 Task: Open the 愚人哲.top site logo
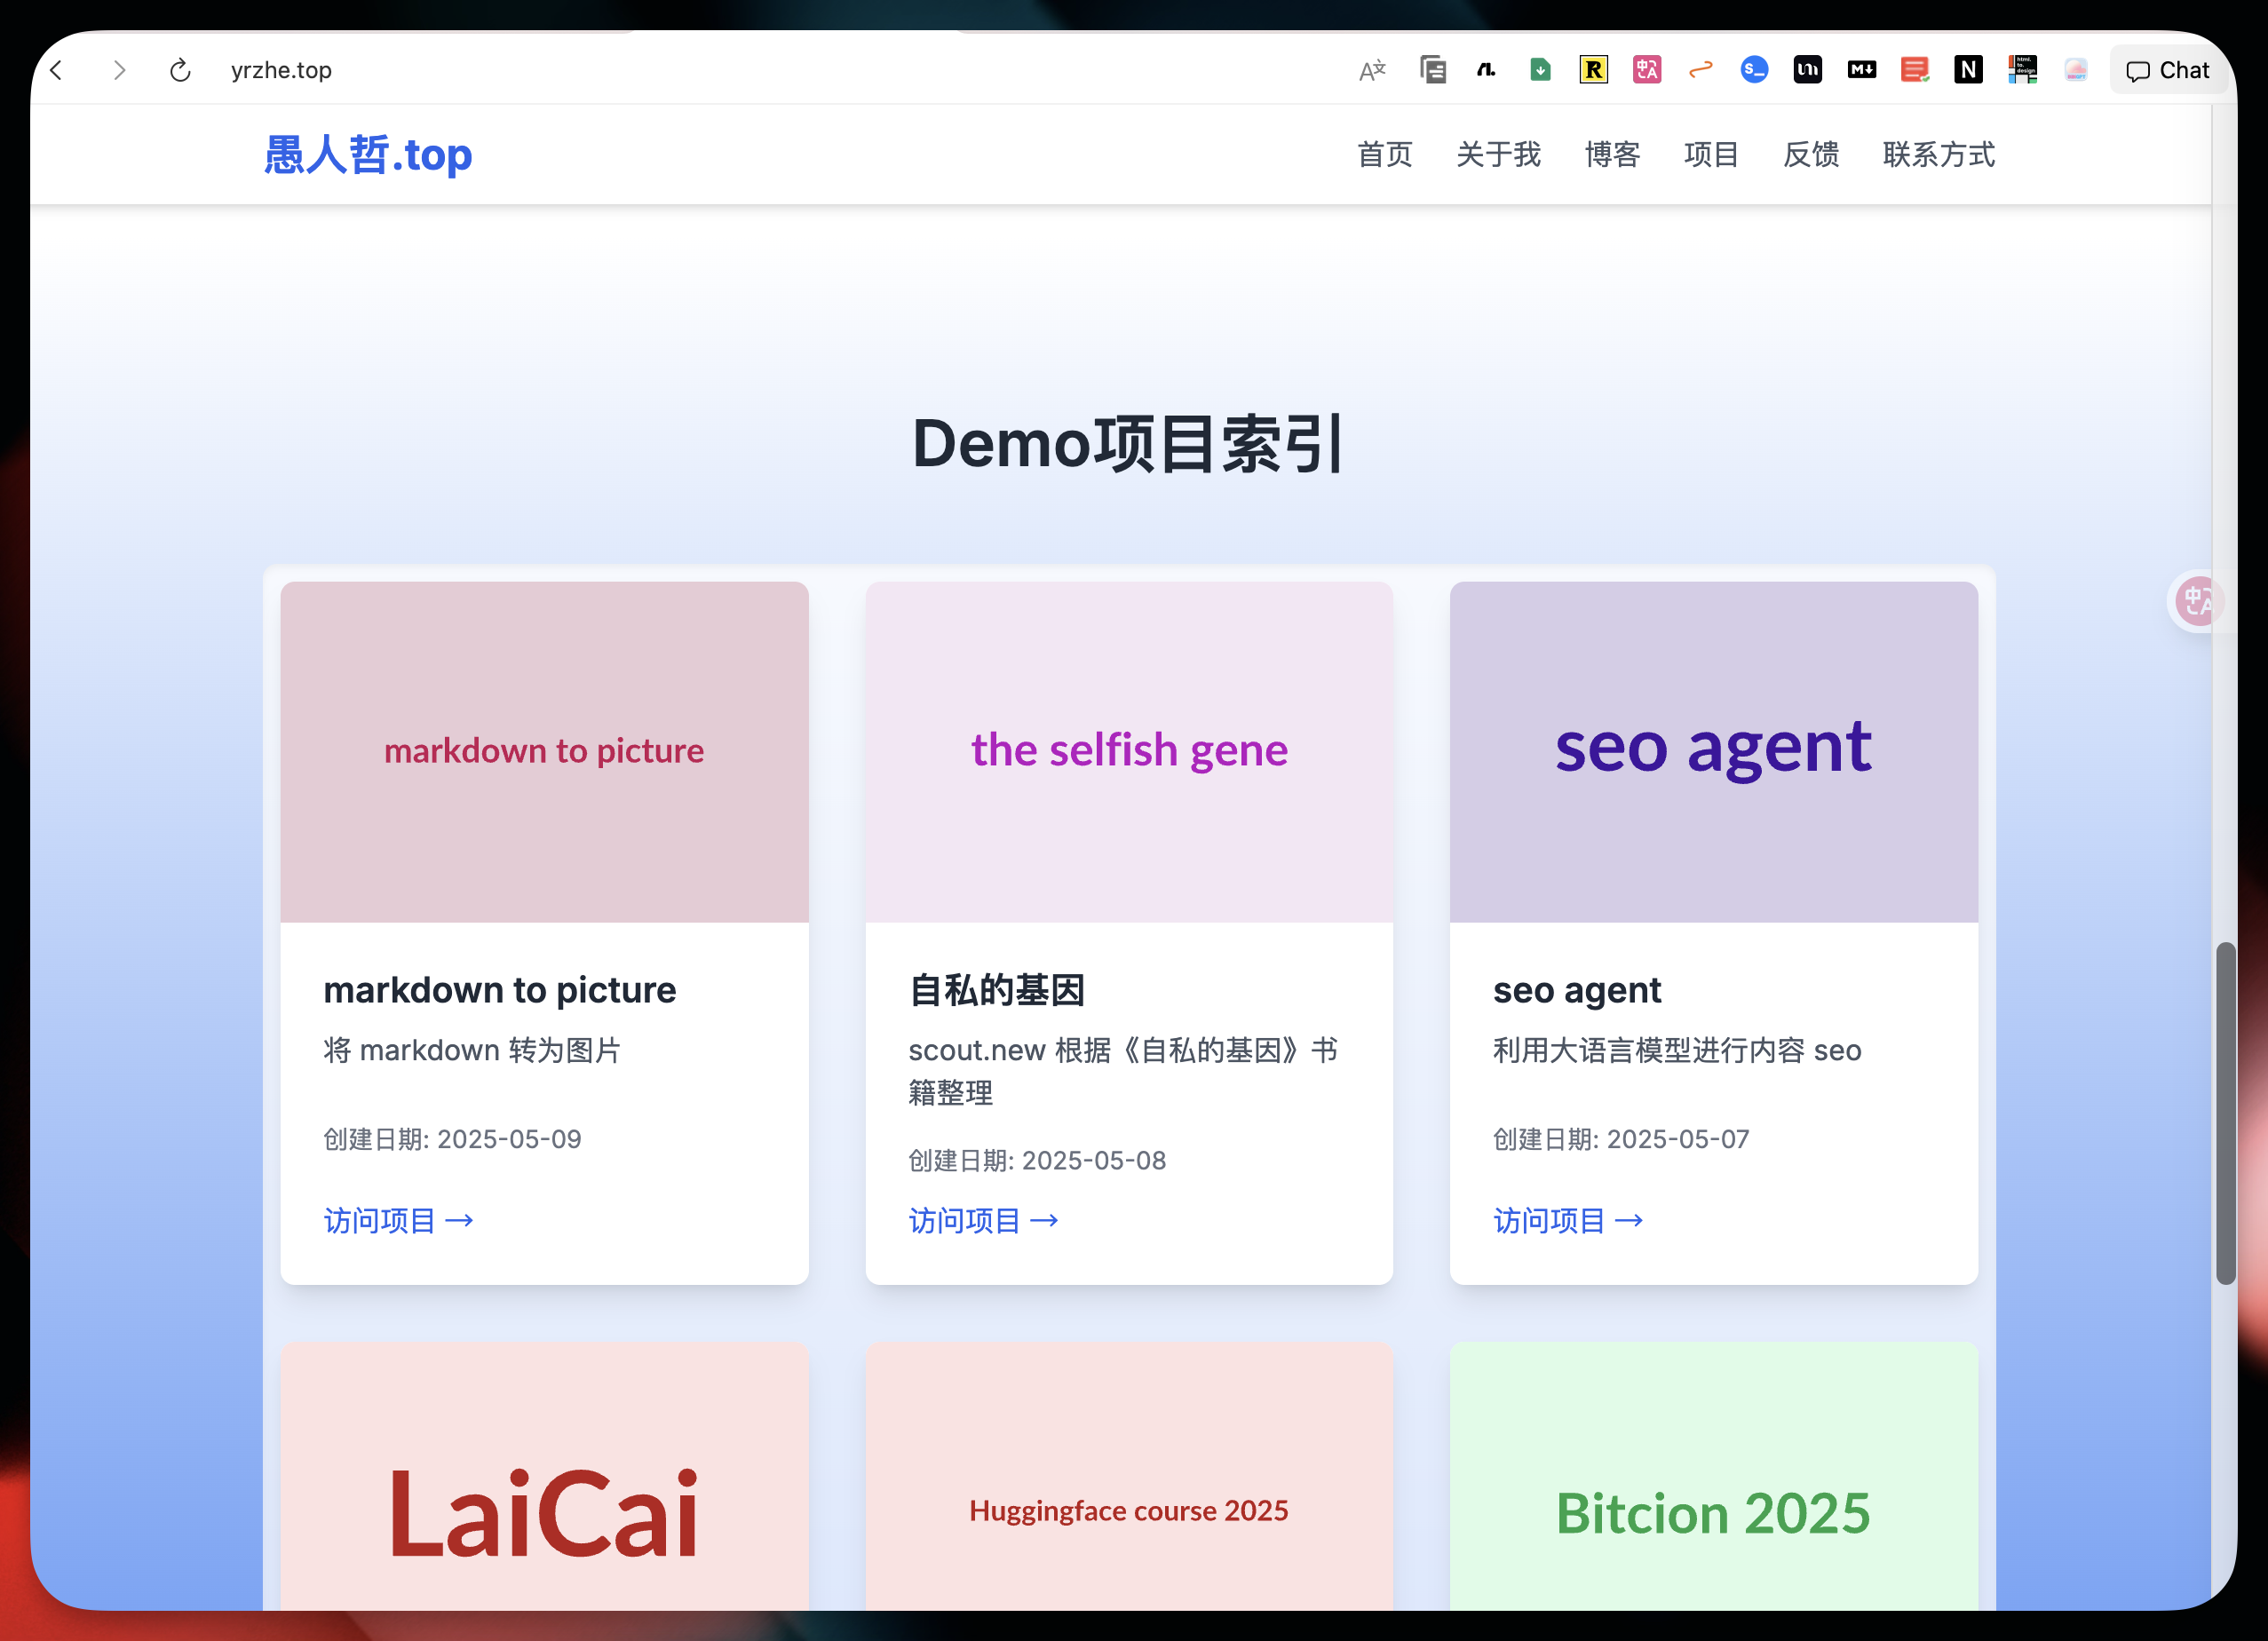coord(368,155)
